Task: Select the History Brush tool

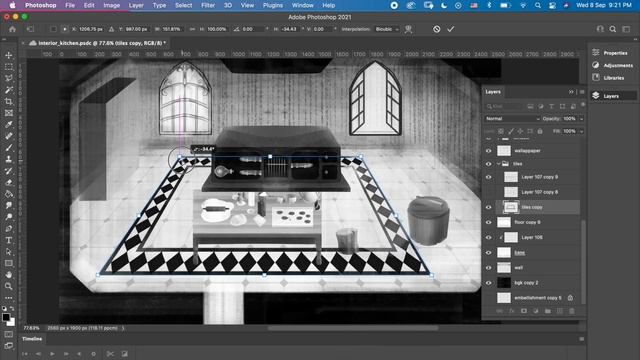Action: coord(9,171)
